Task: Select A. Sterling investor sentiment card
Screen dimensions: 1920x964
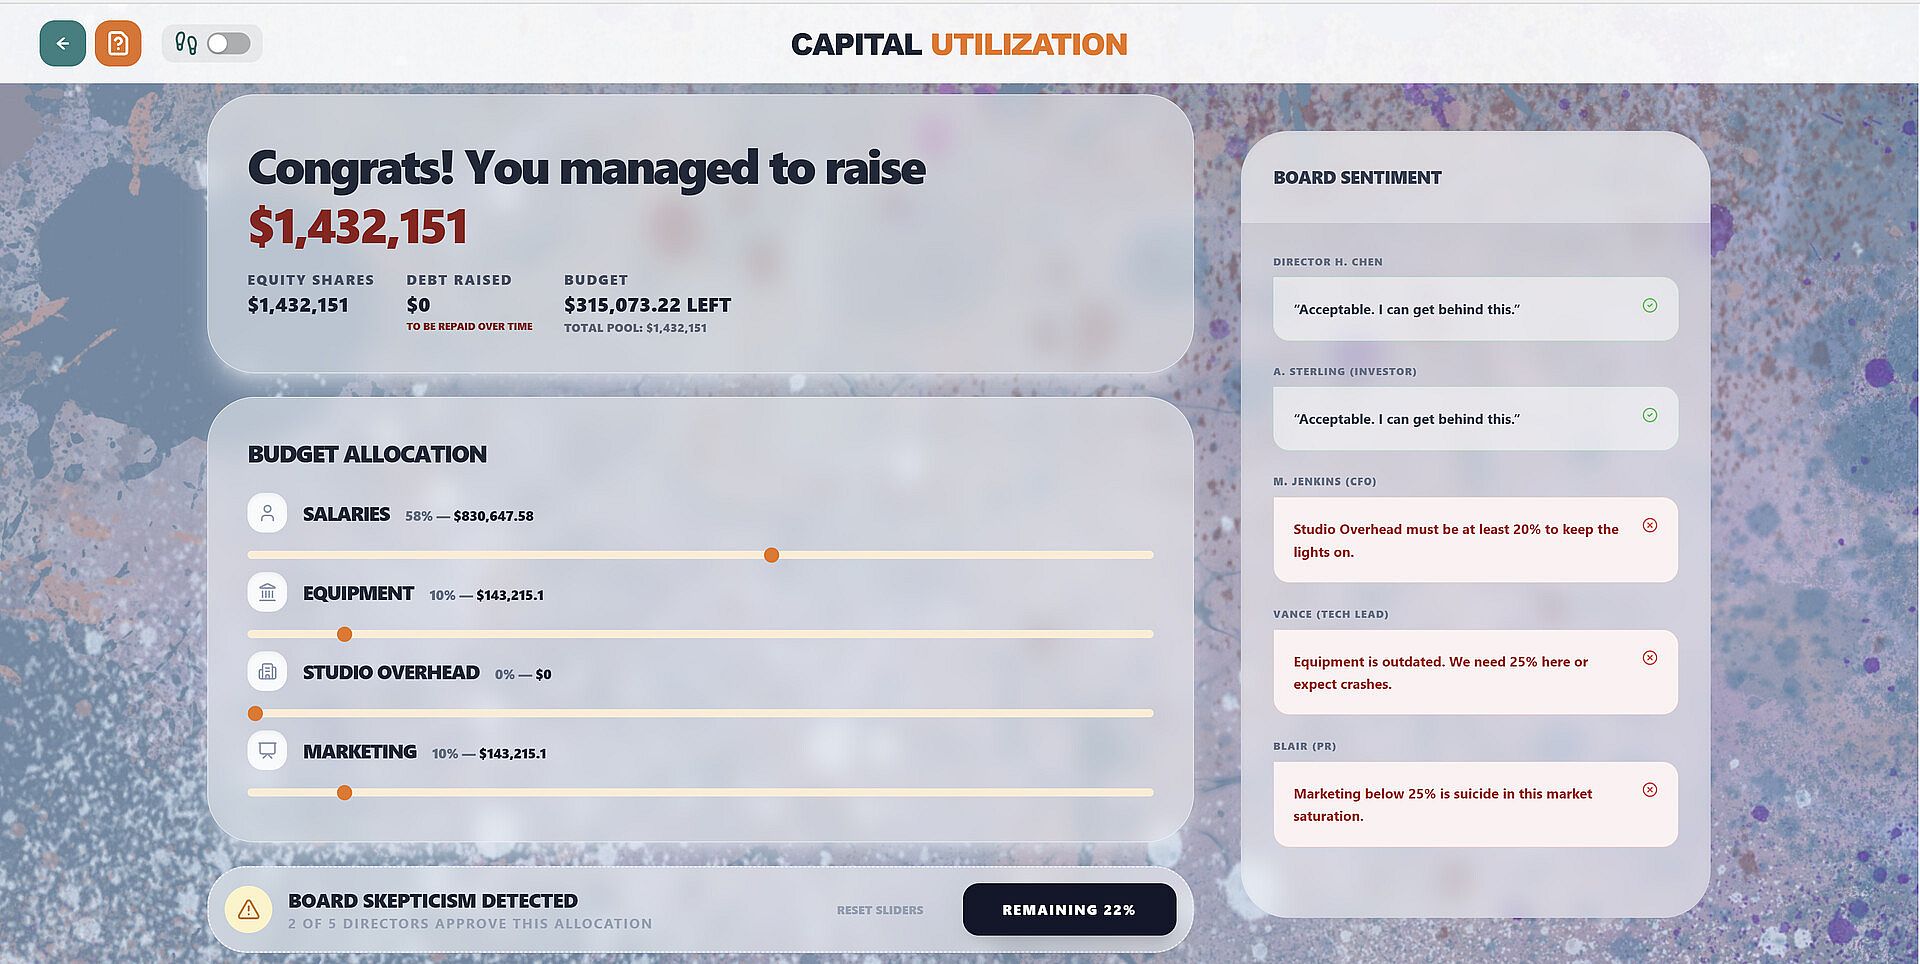Action: tap(1475, 419)
